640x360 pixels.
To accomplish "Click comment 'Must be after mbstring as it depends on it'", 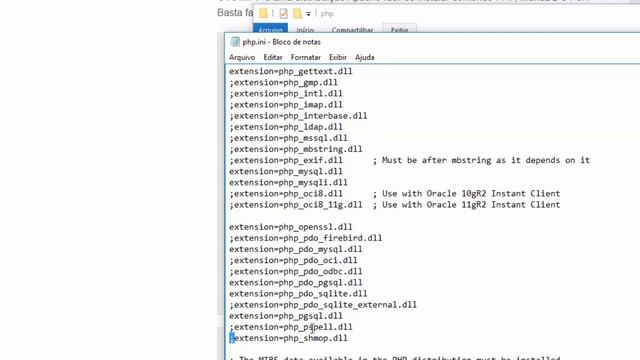I will click(486, 160).
